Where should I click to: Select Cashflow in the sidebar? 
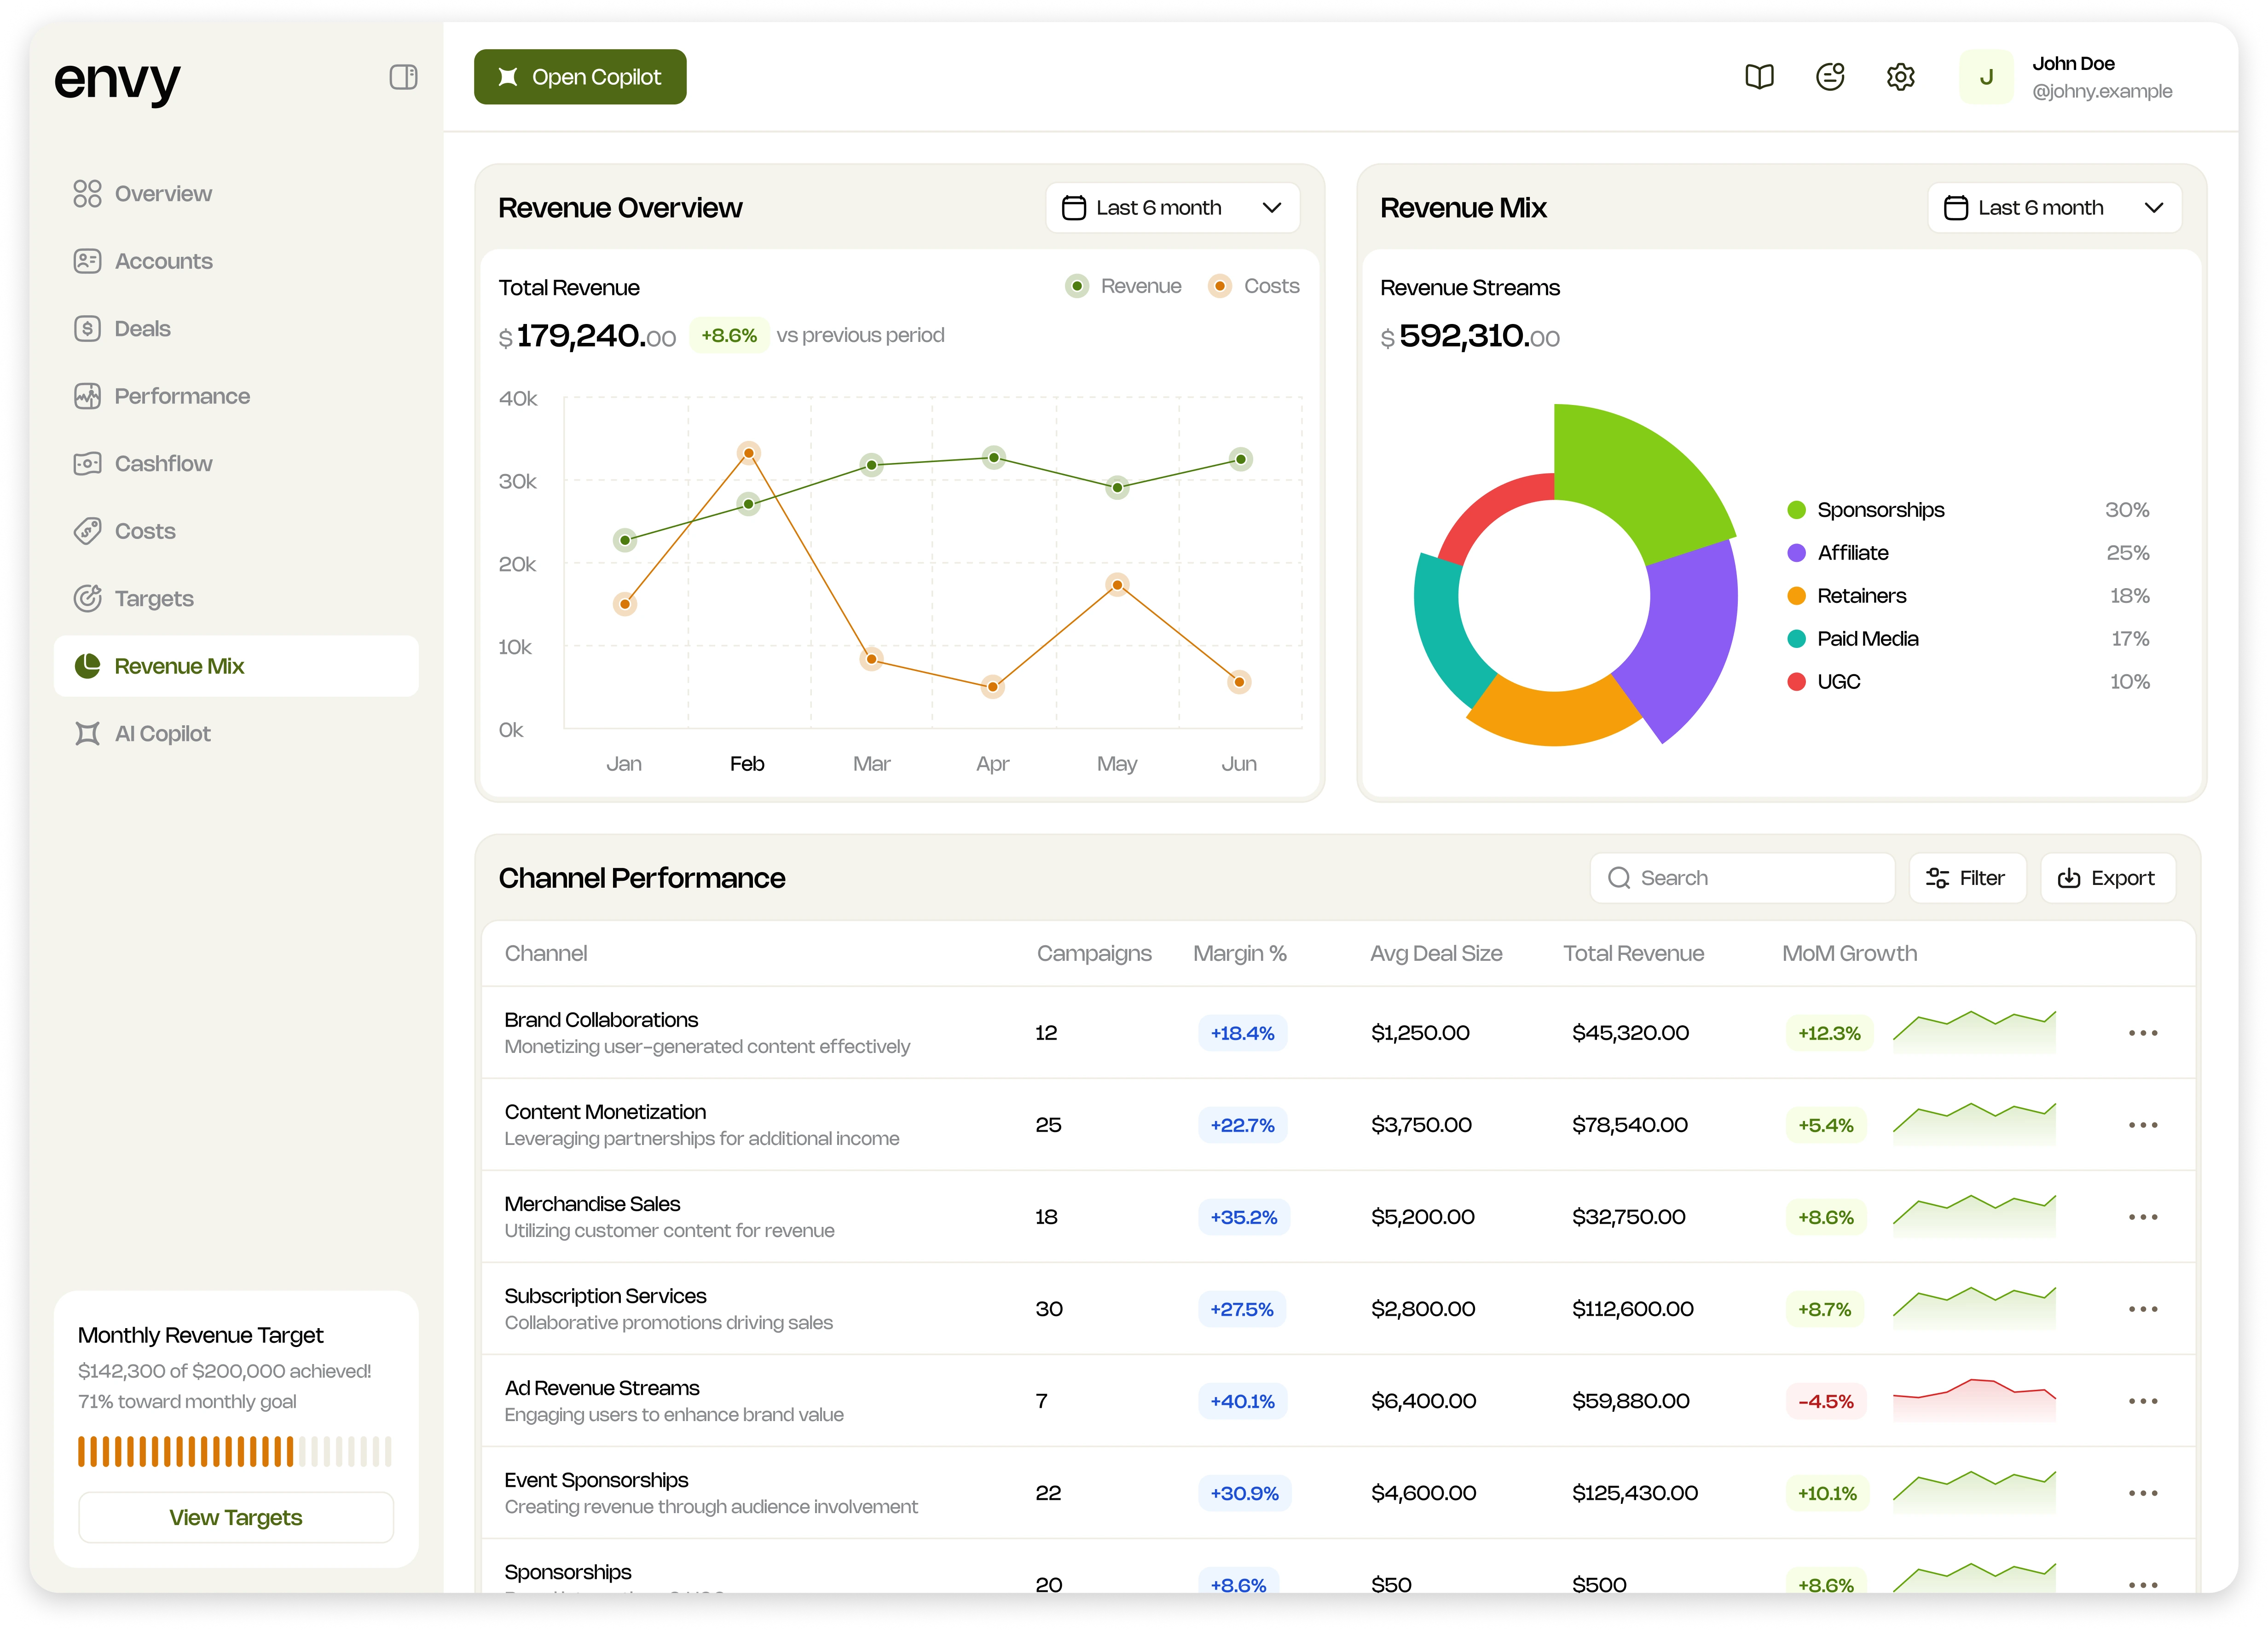click(x=236, y=463)
